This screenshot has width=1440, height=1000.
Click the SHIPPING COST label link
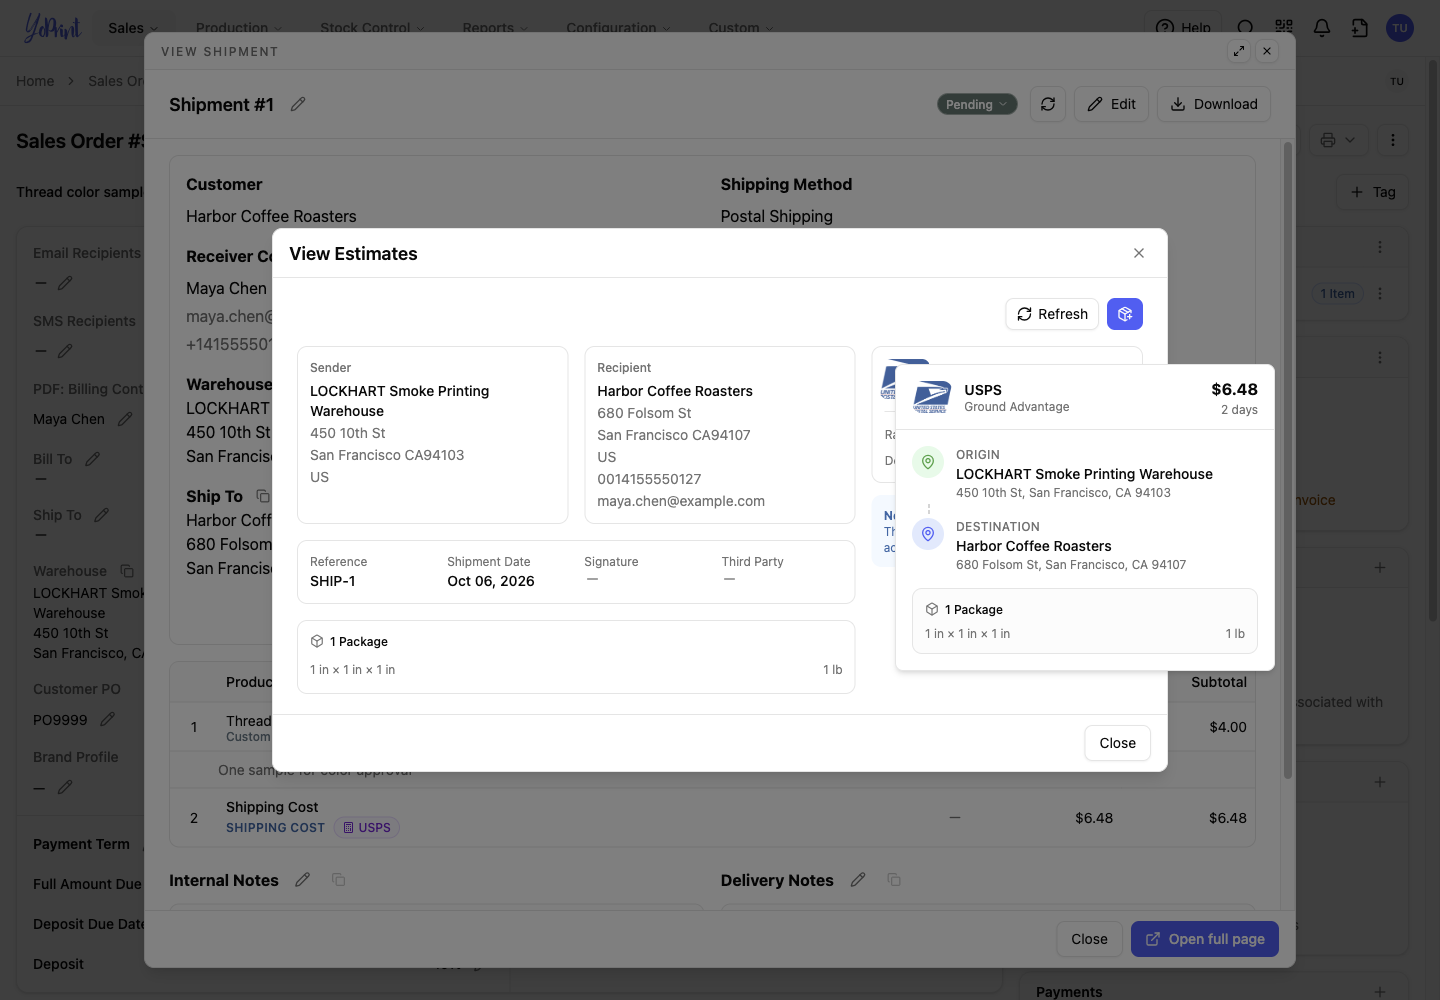pyautogui.click(x=275, y=828)
